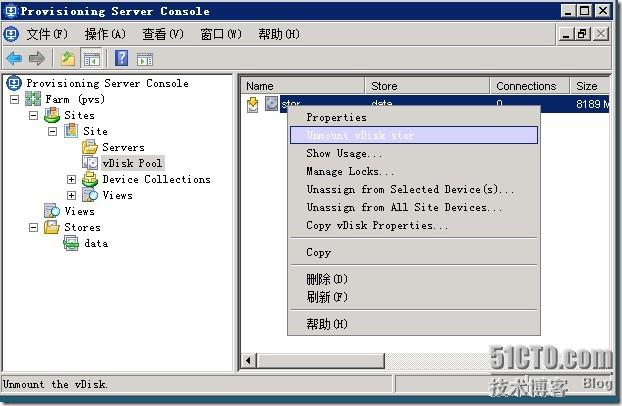The image size is (622, 406).
Task: Click the Provisioning Server Console root icon
Action: [14, 83]
